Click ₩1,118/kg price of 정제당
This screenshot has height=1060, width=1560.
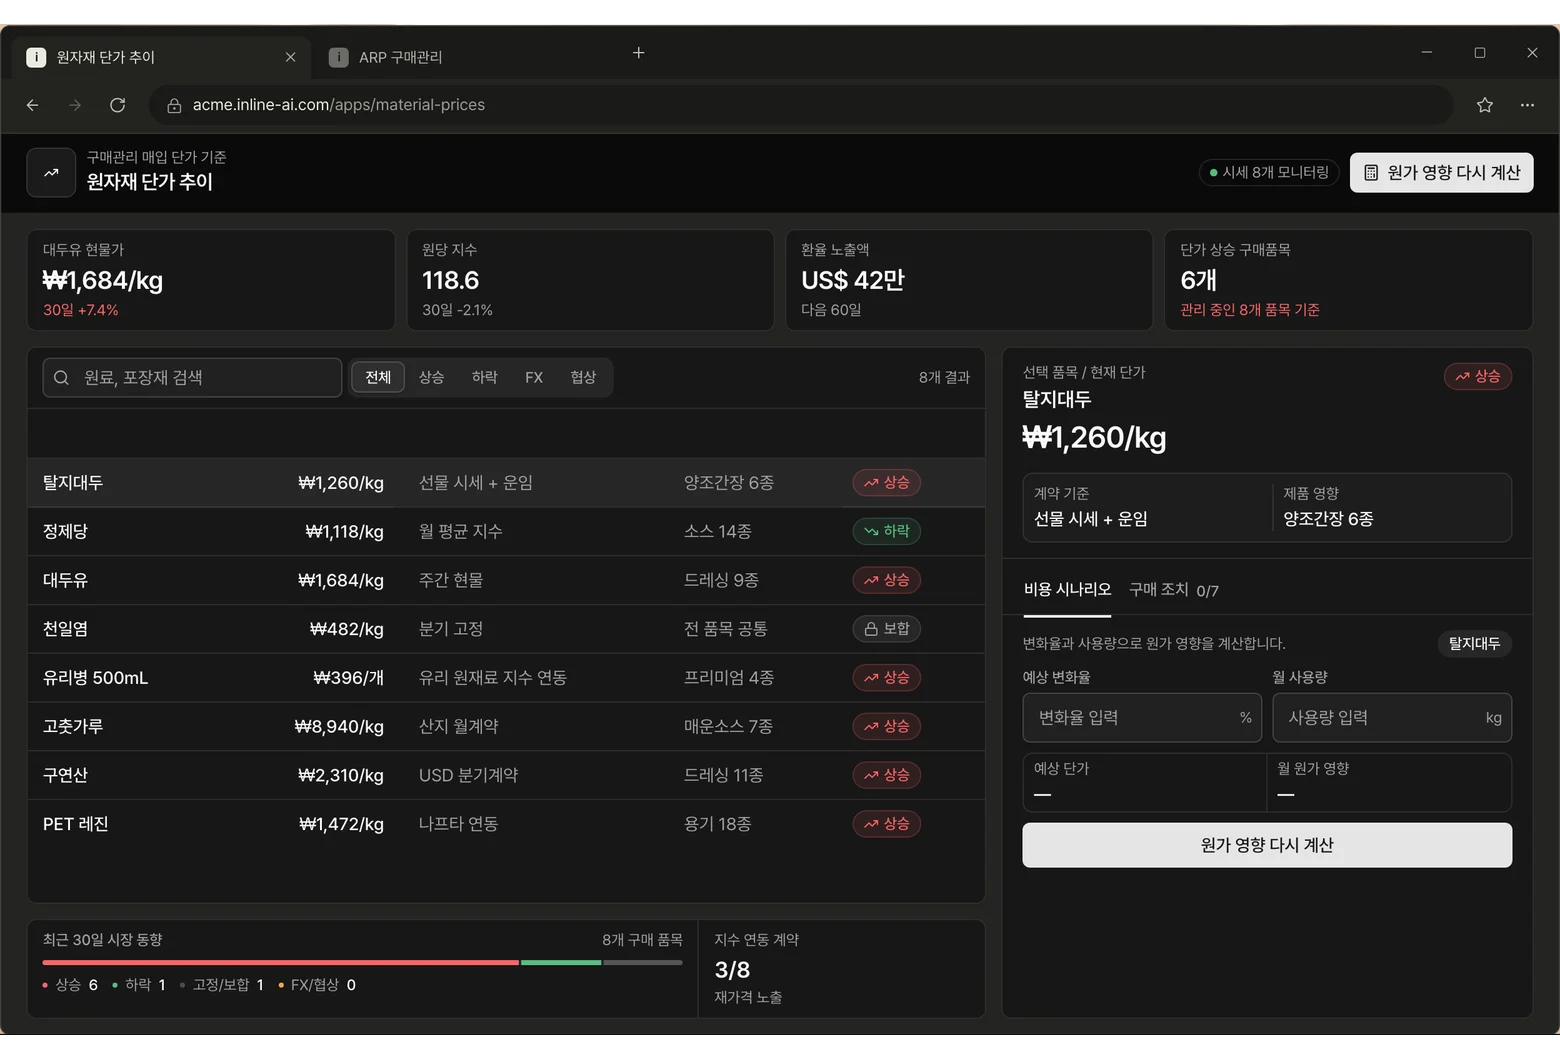click(x=344, y=532)
